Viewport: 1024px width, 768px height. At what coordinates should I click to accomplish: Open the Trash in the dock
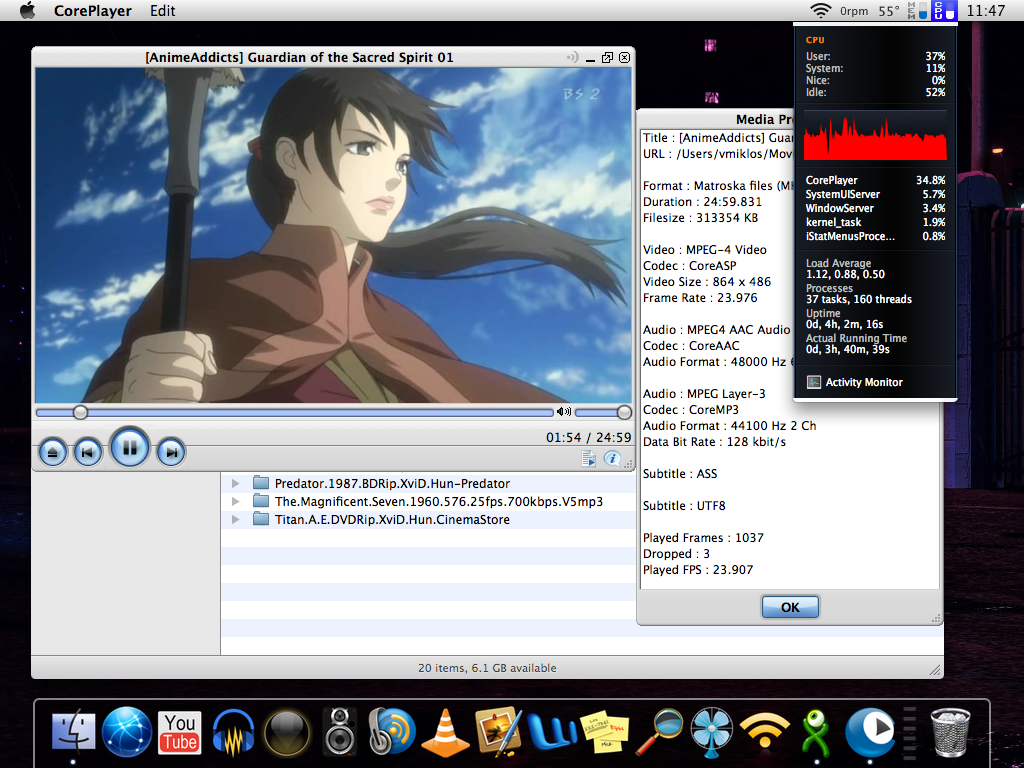(950, 732)
